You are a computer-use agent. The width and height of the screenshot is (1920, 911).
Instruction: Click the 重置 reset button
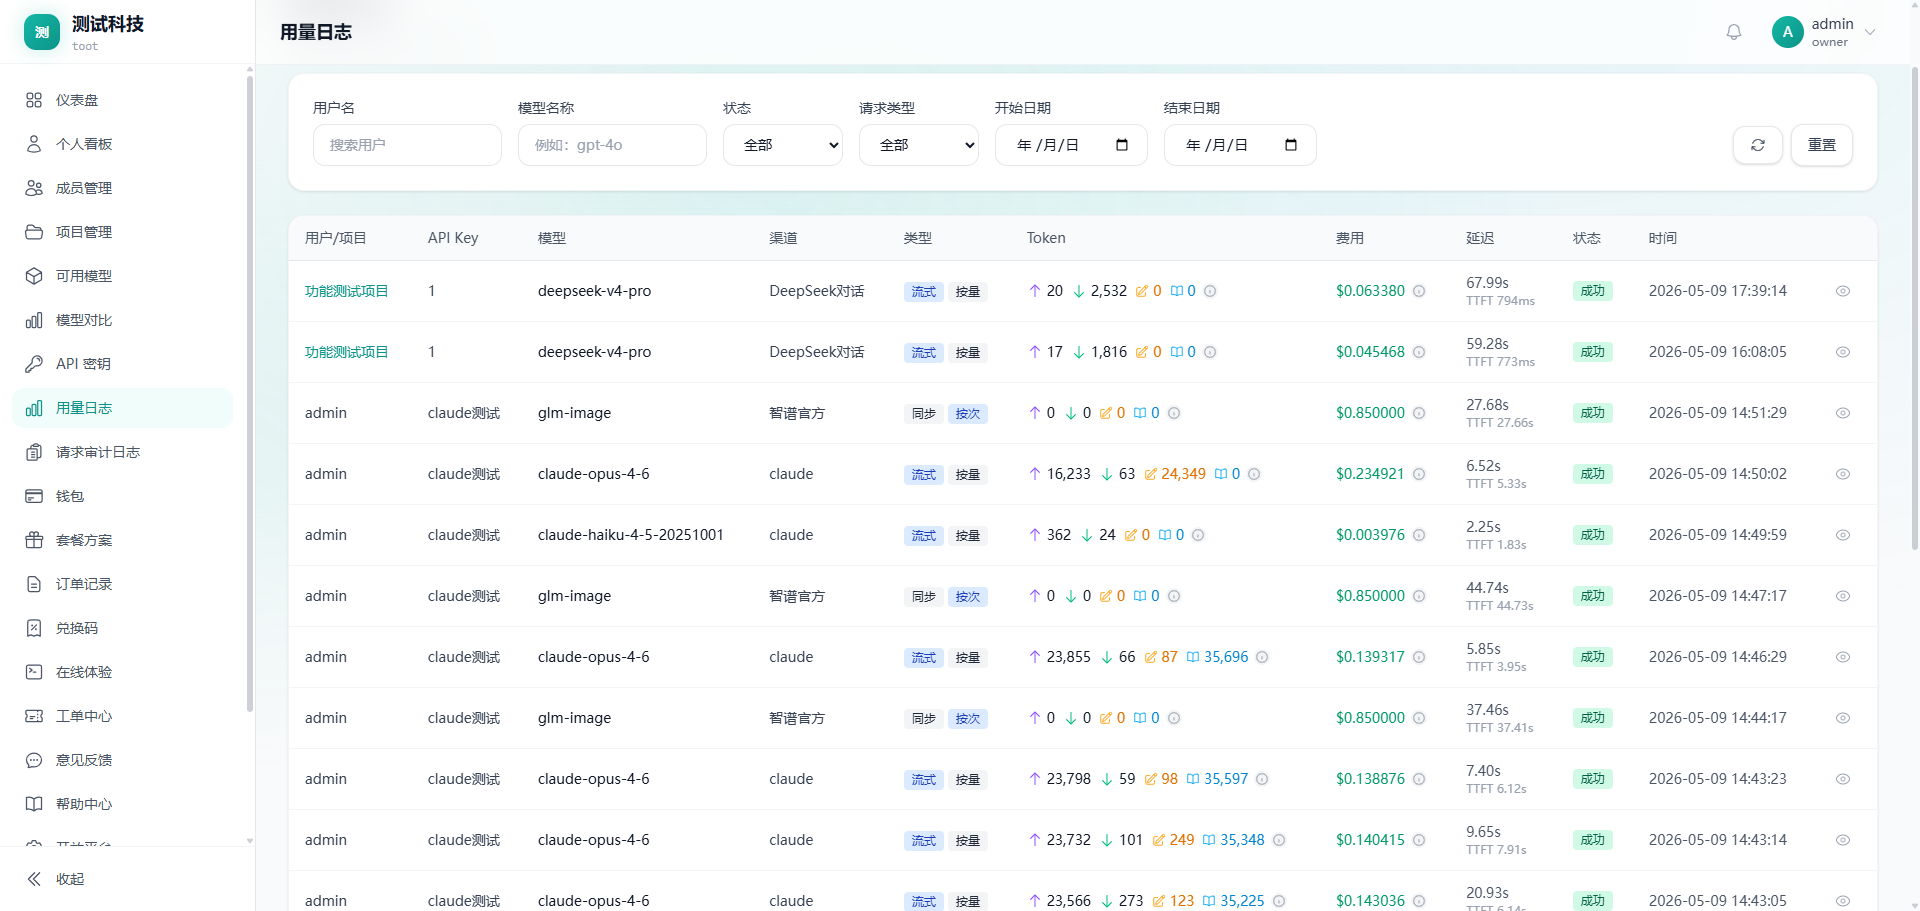1822,145
